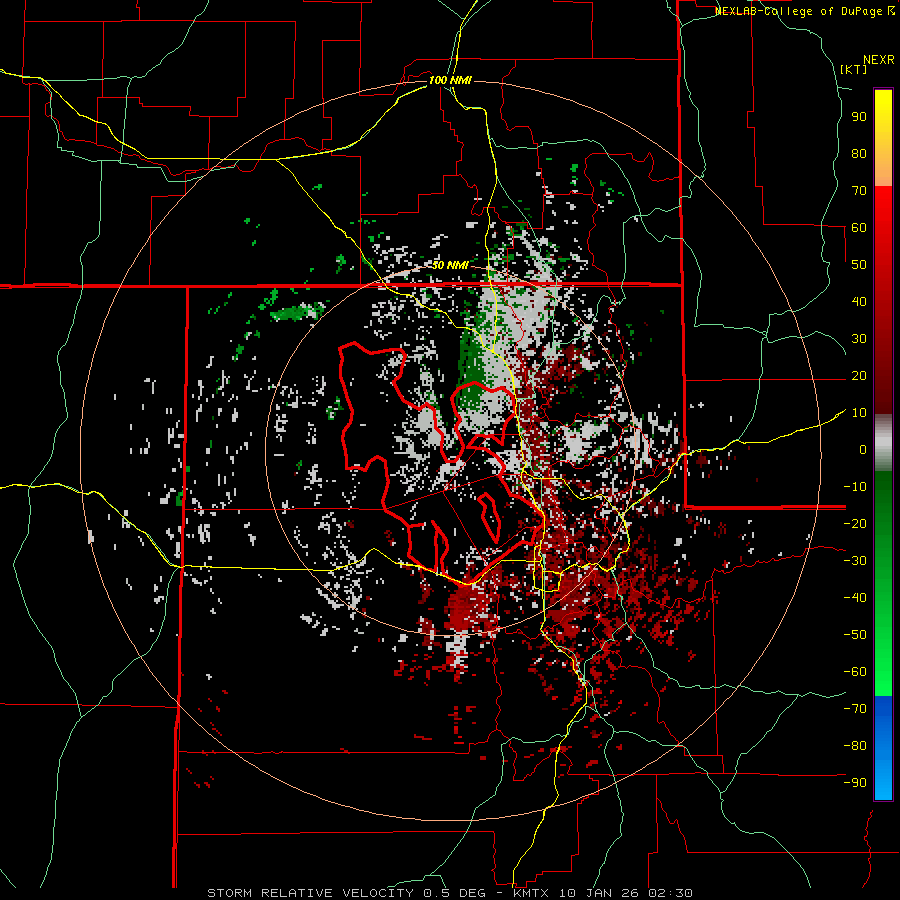Click the 0 knot scale value
Screen dimensions: 900x900
coord(863,449)
